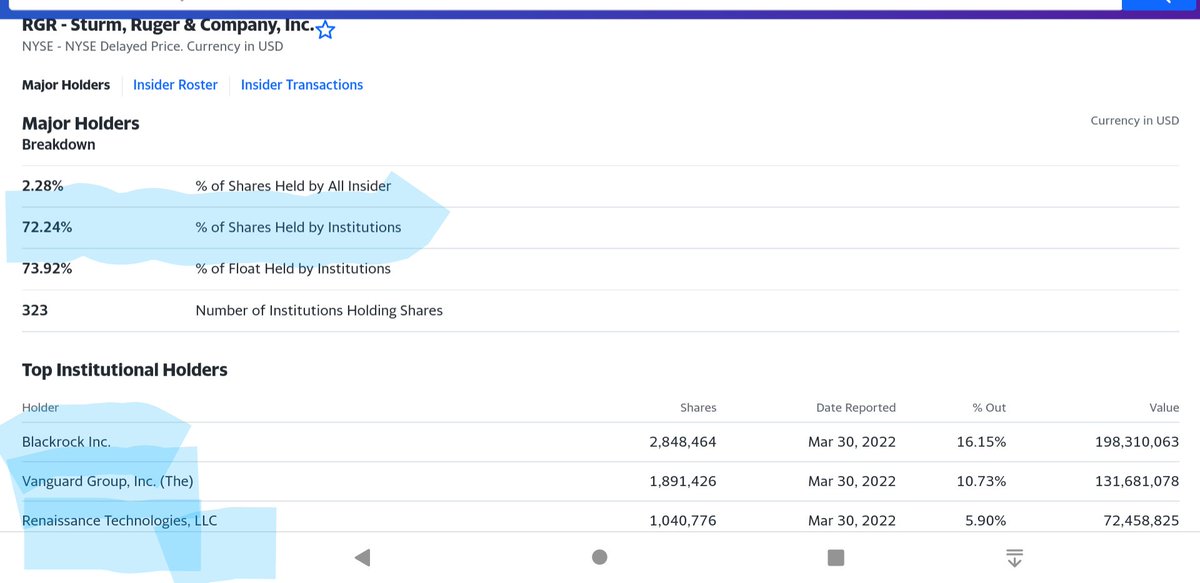Open the Insider Transactions tab
This screenshot has width=1200, height=583.
(302, 85)
